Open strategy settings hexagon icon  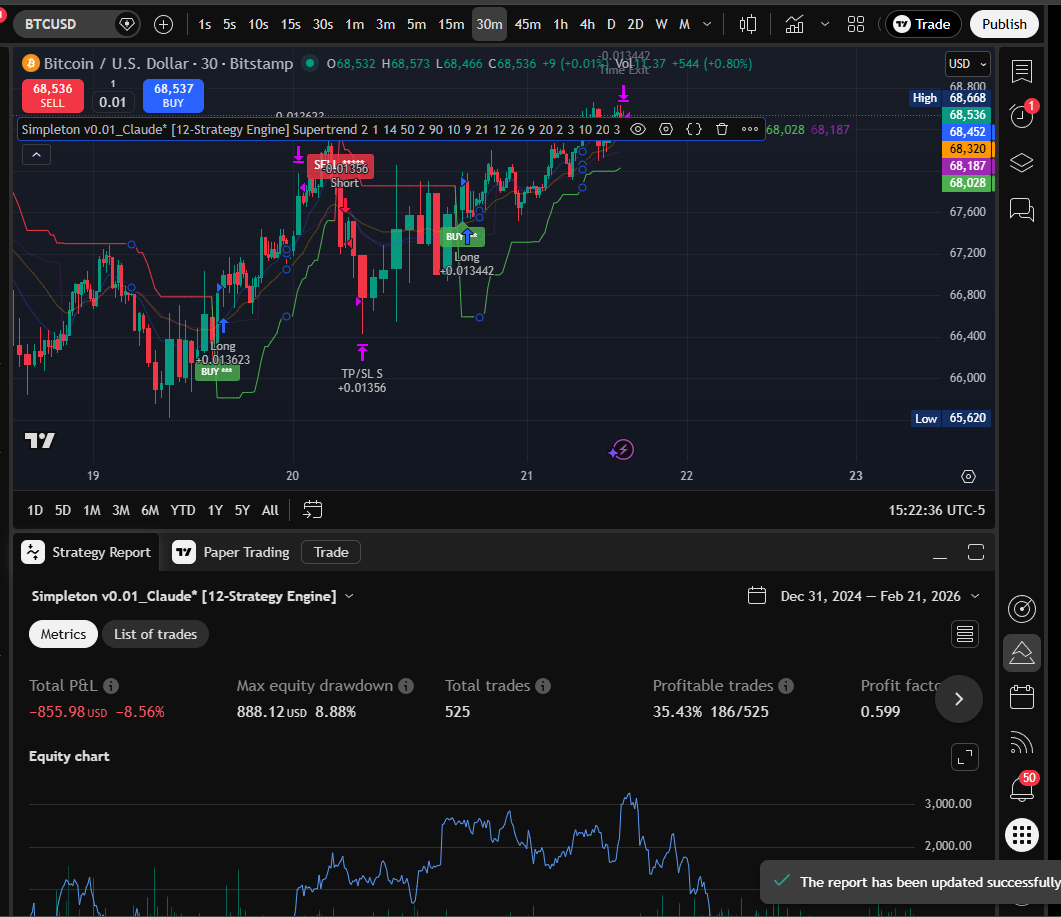(666, 129)
